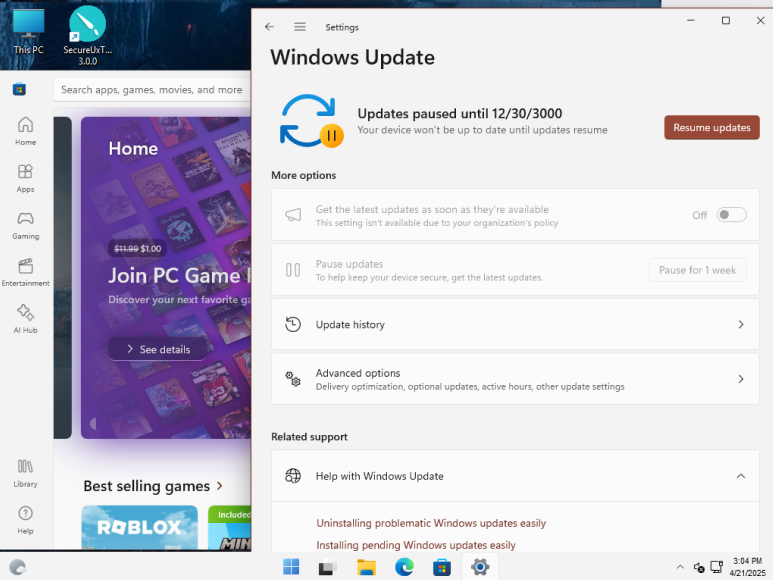Toggle get latest updates switch

(731, 215)
